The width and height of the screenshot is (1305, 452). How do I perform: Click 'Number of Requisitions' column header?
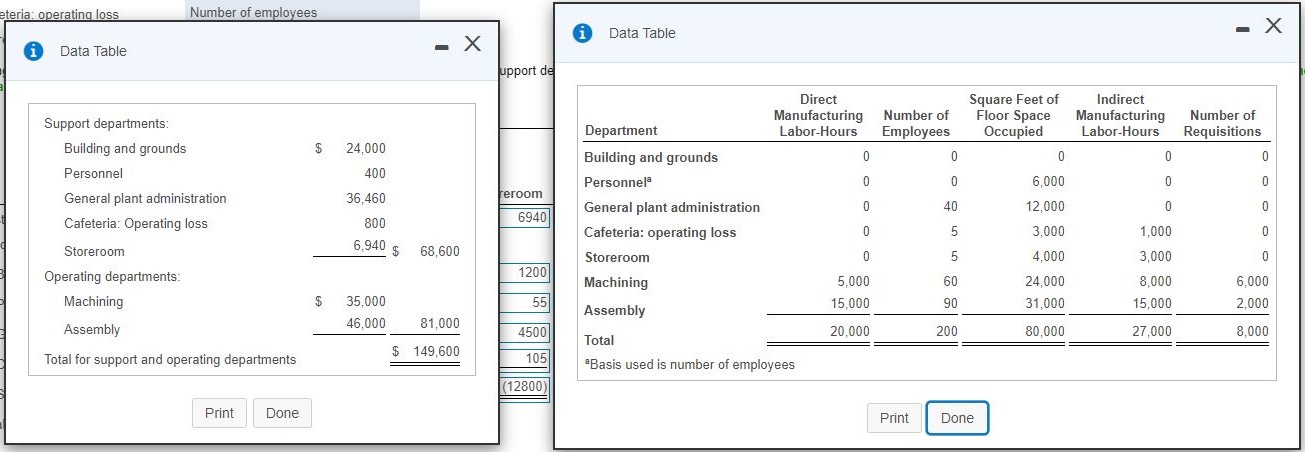[1223, 123]
